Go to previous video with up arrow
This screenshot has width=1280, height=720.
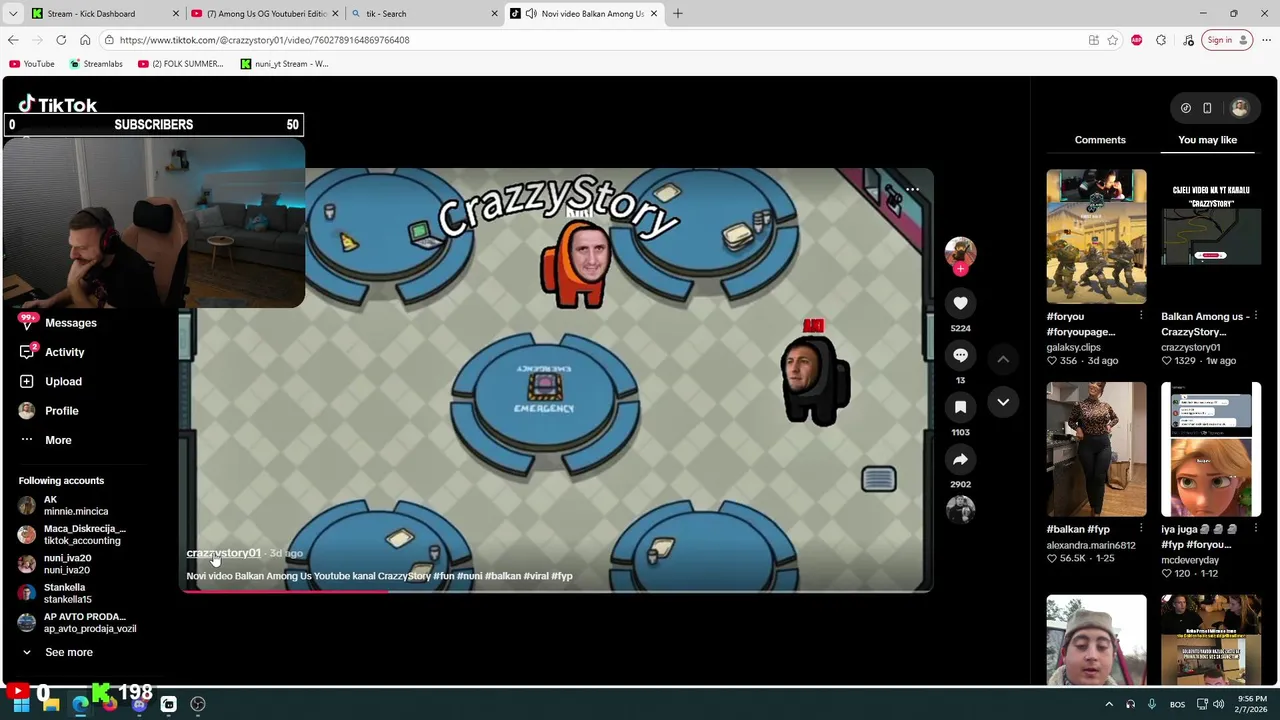pos(1003,359)
